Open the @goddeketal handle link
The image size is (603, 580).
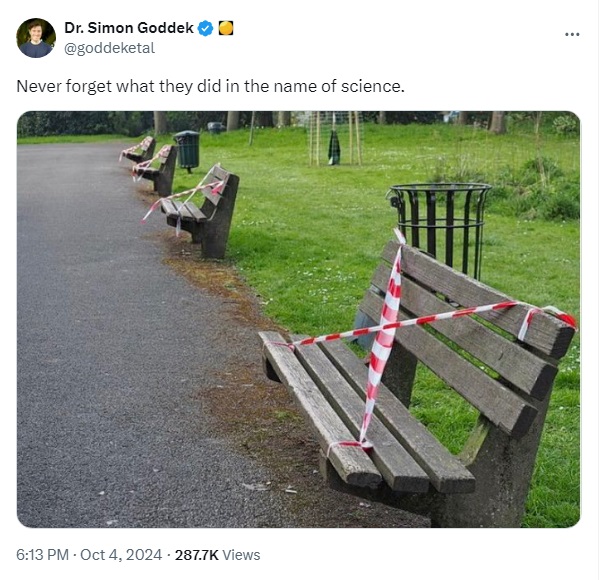(109, 48)
